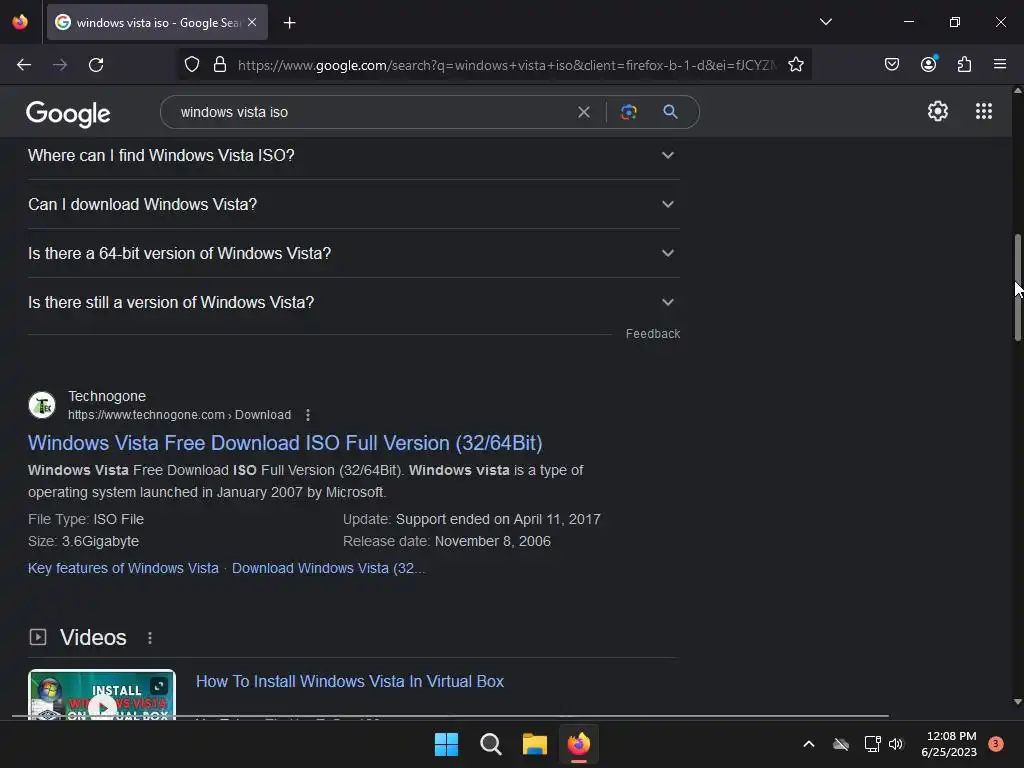1024x768 pixels.
Task: Click the OneDrive cloud tray icon
Action: click(841, 744)
